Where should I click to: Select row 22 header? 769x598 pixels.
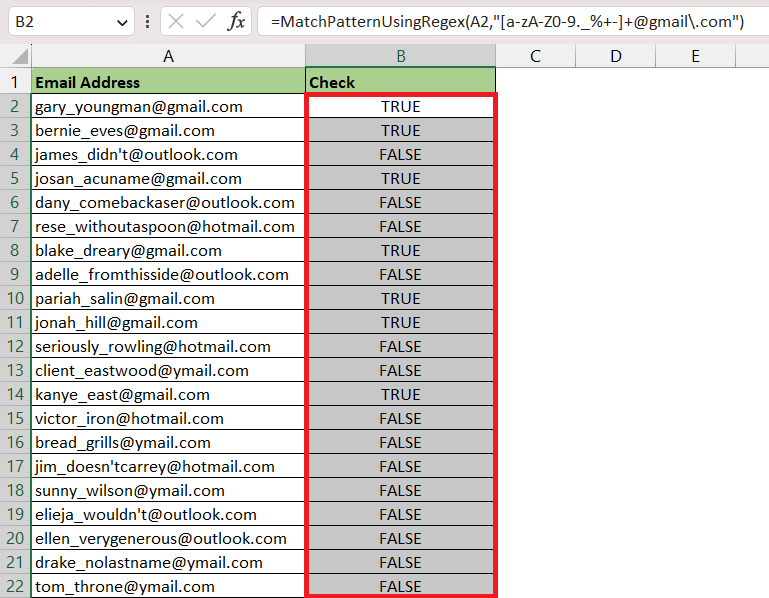[x=15, y=586]
